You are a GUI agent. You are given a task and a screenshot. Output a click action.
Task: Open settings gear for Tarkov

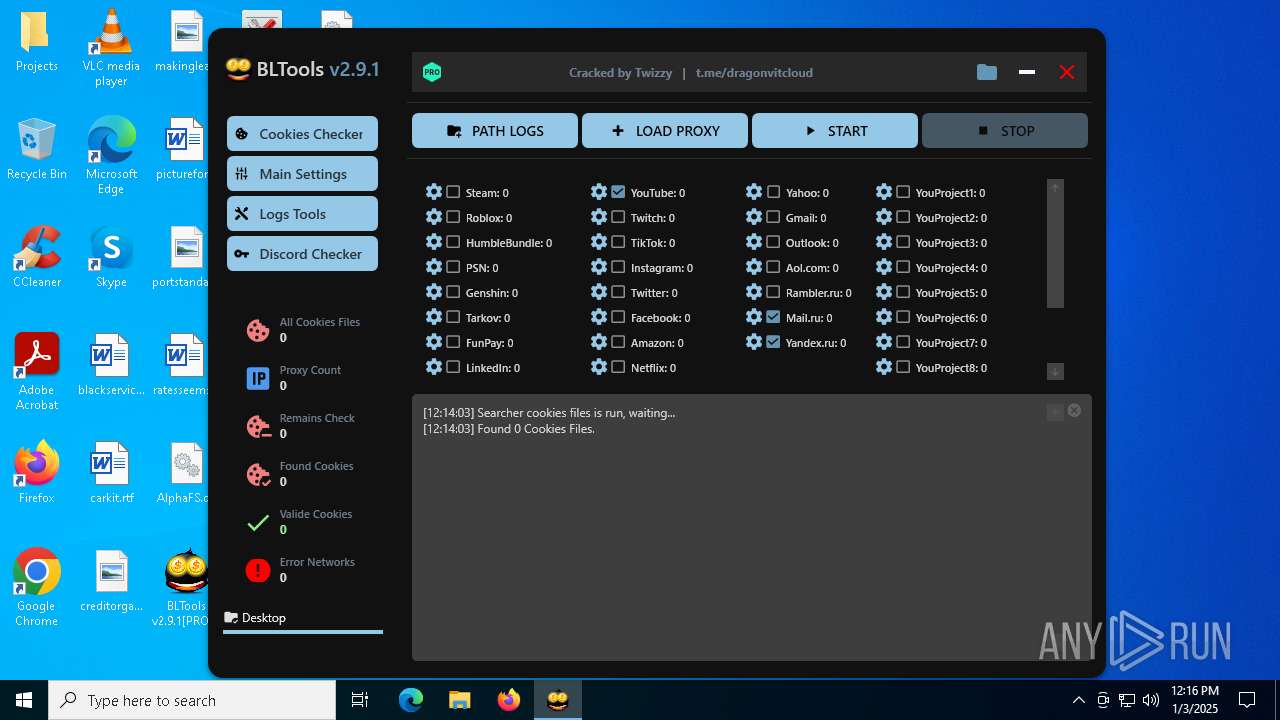tap(434, 317)
